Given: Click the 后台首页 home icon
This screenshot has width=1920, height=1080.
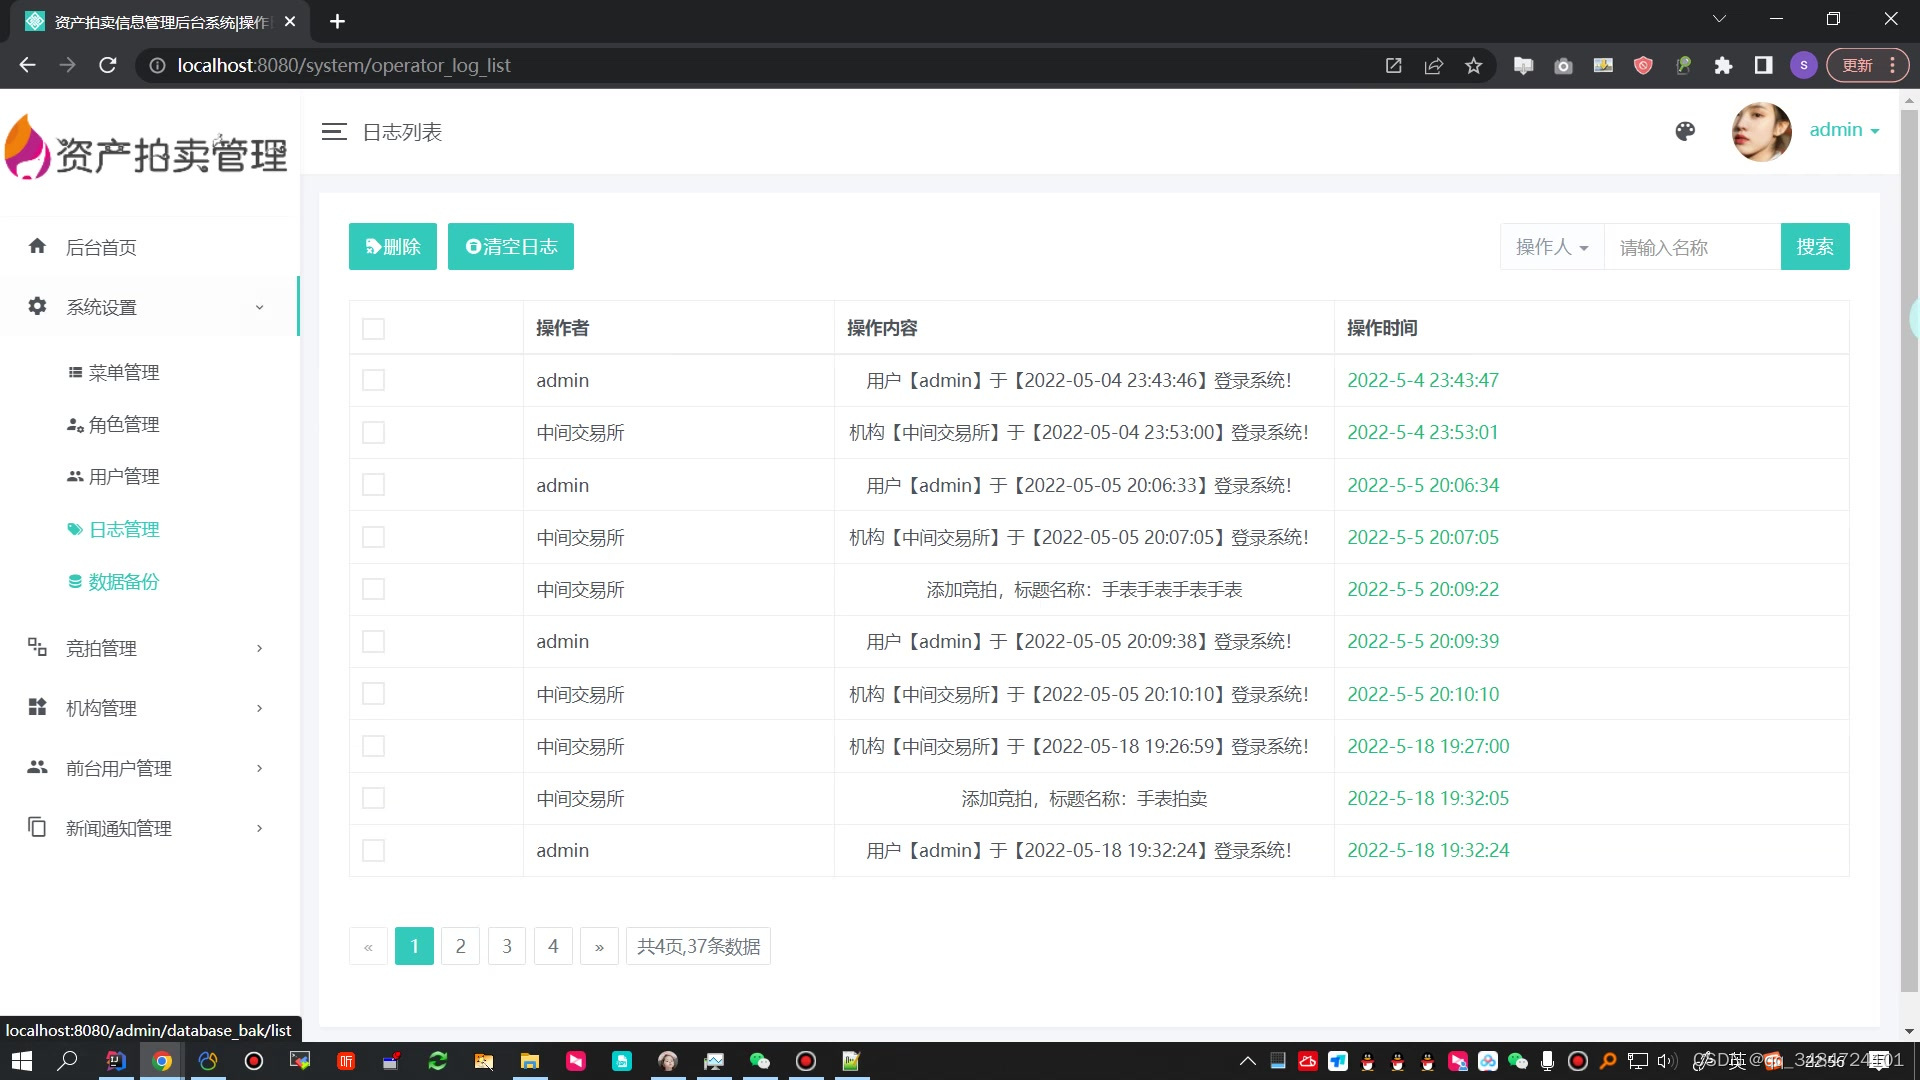Looking at the screenshot, I should pos(37,246).
